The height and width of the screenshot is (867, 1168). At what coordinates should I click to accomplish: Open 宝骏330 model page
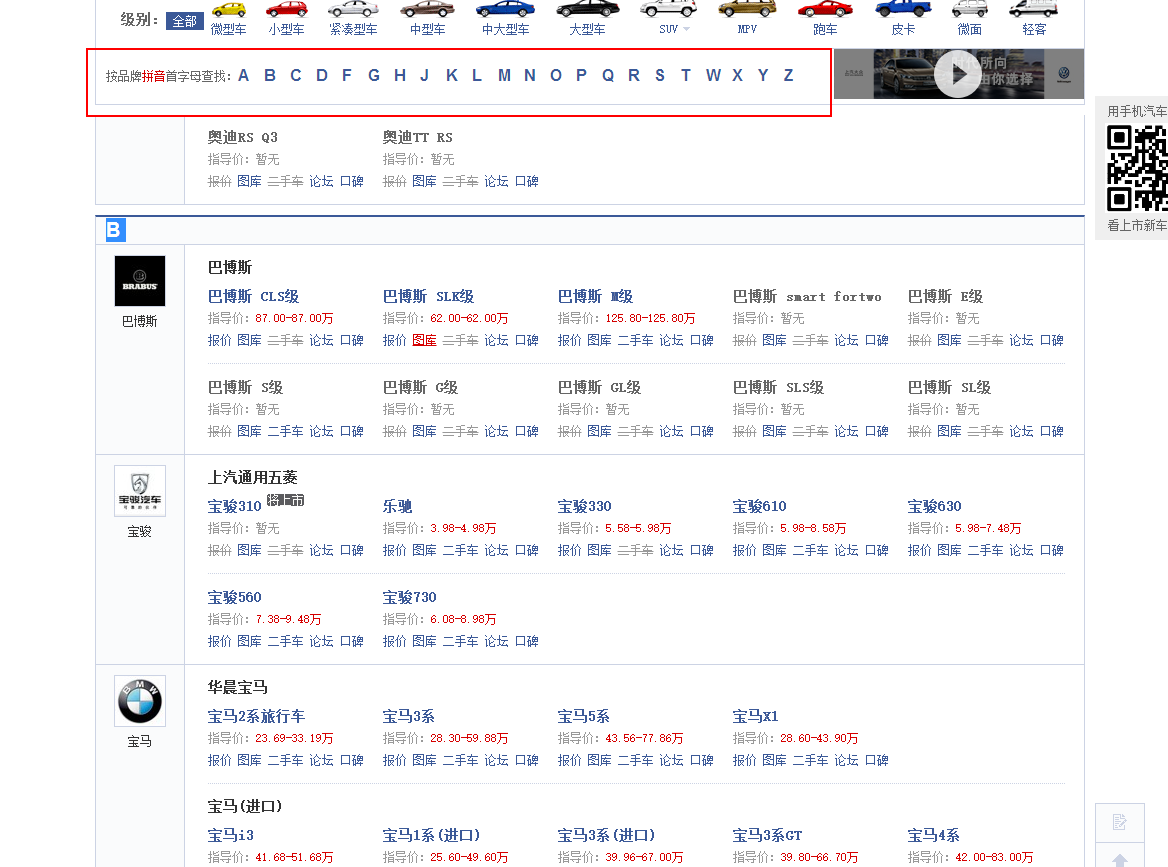(x=585, y=506)
